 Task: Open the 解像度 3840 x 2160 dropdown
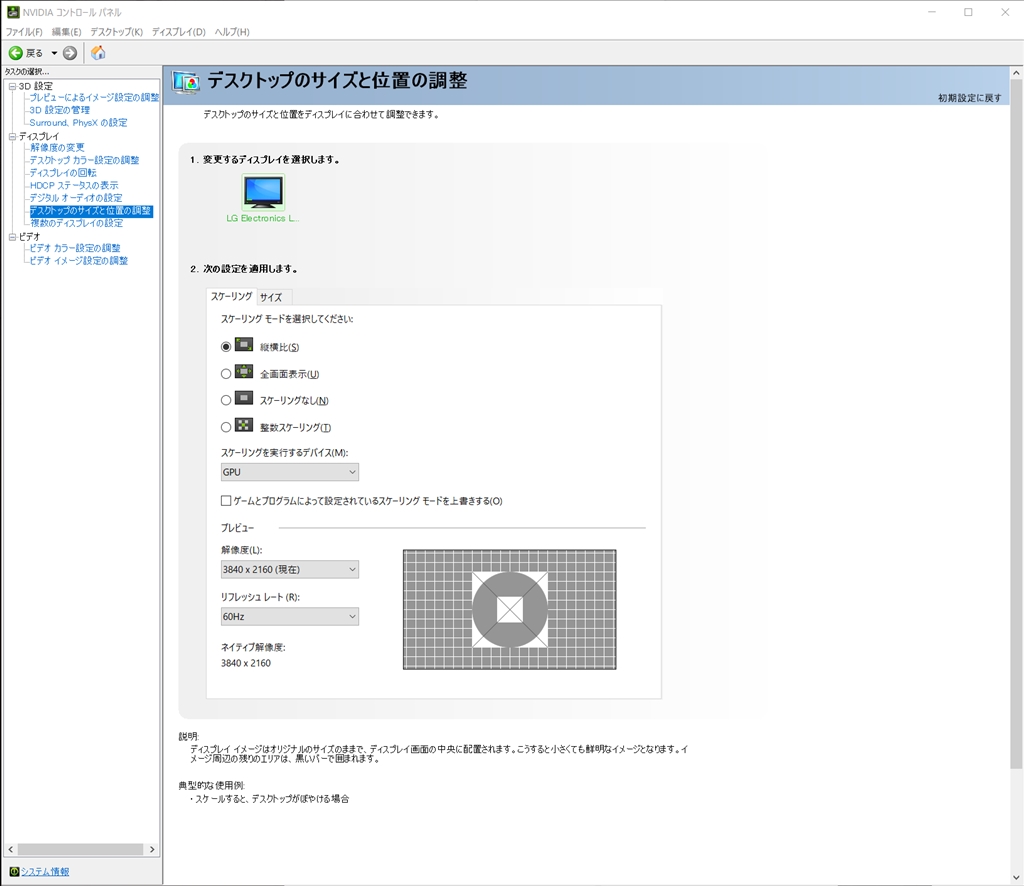coord(289,569)
